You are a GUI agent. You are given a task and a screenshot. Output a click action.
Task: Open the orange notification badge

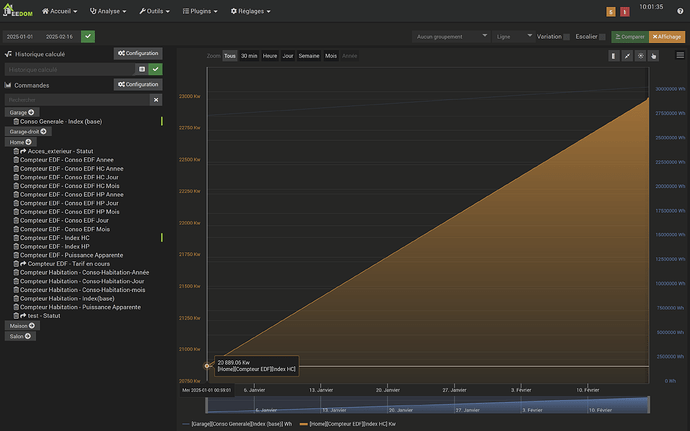pos(611,12)
